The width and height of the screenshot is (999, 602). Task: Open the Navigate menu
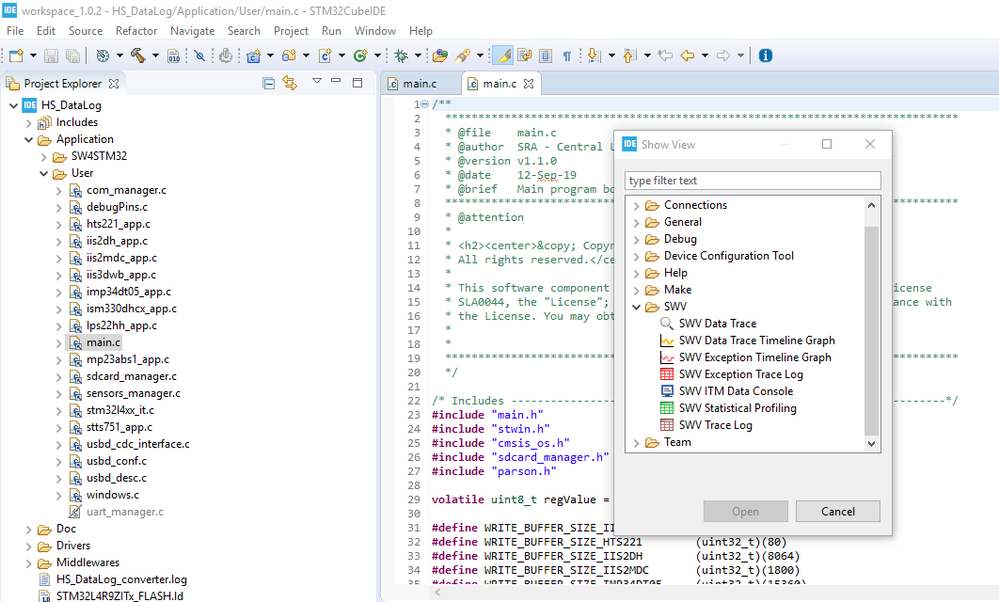click(192, 31)
